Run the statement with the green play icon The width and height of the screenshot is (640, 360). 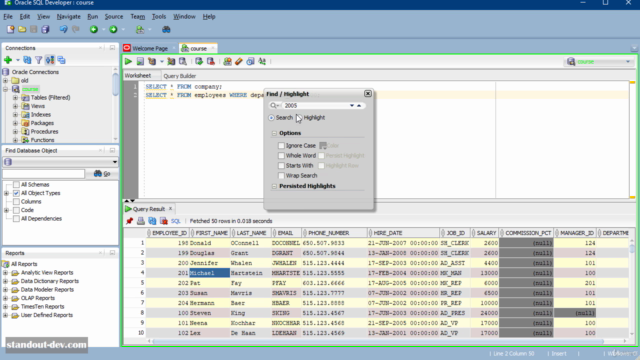[x=128, y=62]
